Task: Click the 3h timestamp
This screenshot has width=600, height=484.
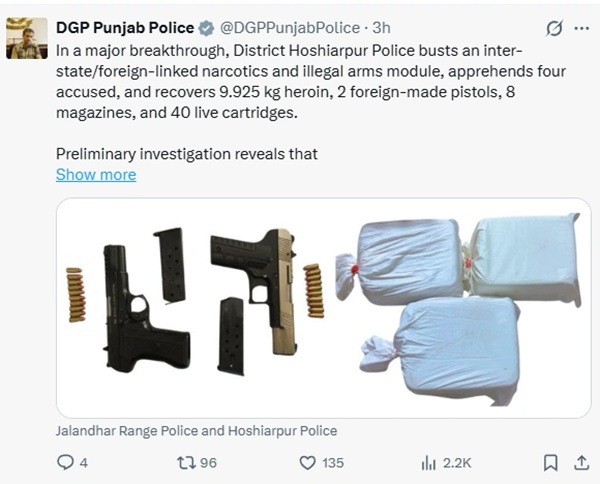Action: tap(381, 28)
